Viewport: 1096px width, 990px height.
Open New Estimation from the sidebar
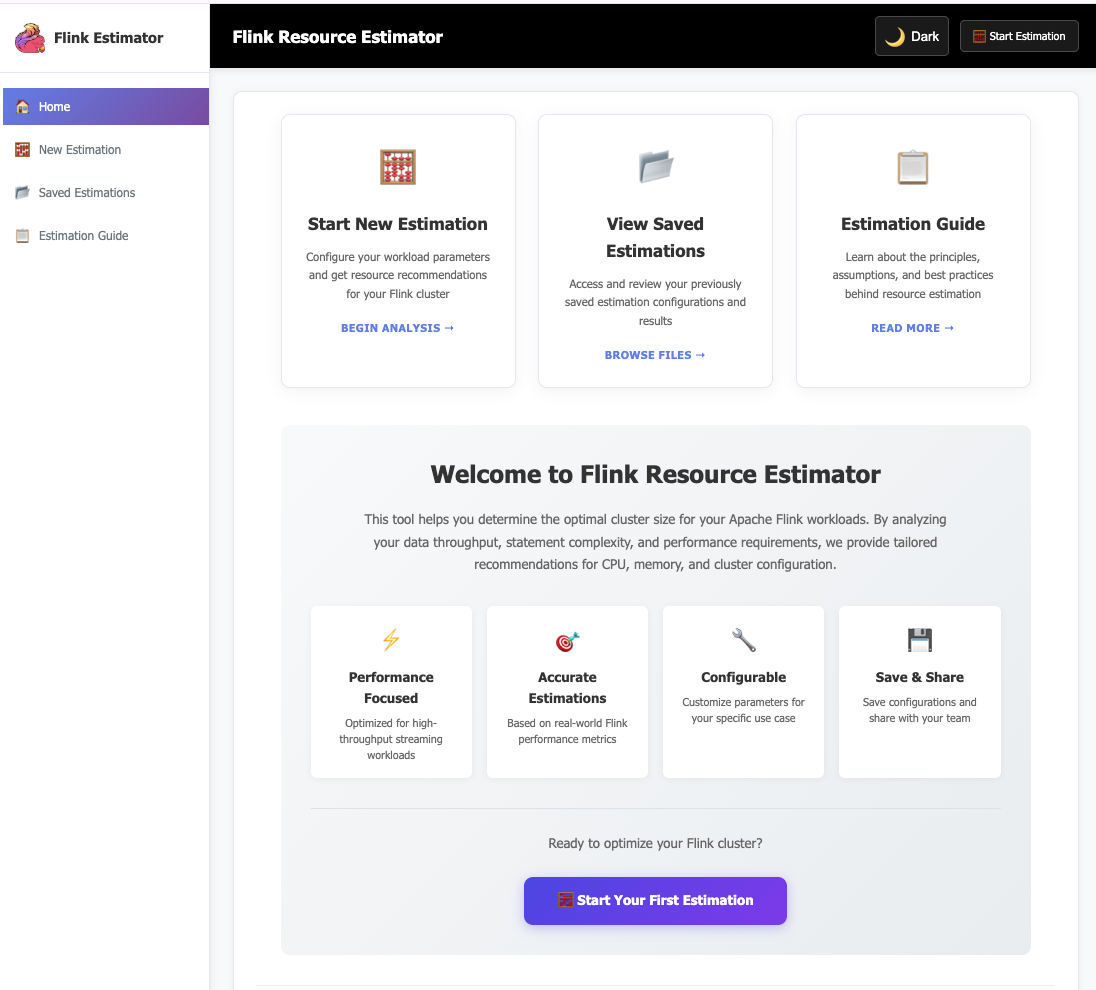point(80,150)
